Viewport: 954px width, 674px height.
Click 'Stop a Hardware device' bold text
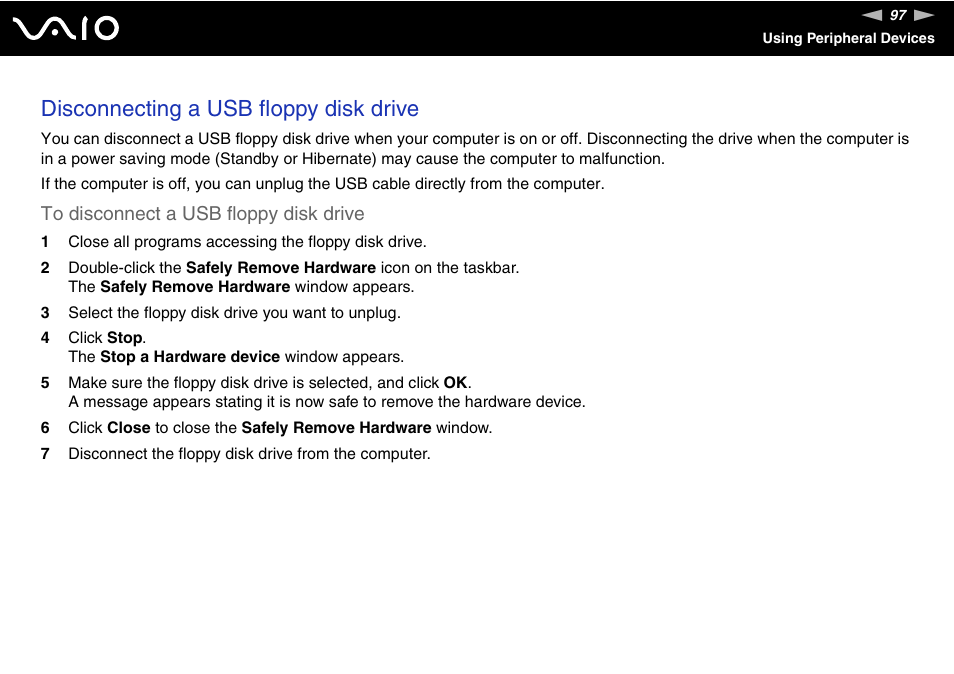pyautogui.click(x=190, y=356)
